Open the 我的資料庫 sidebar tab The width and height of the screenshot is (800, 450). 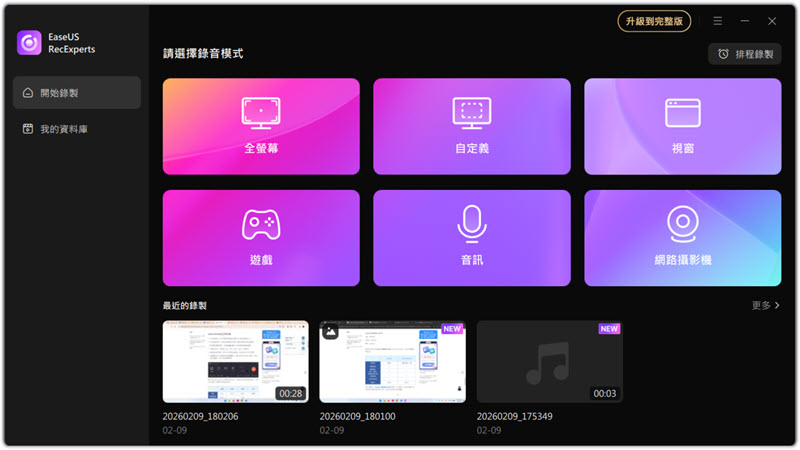pyautogui.click(x=77, y=129)
